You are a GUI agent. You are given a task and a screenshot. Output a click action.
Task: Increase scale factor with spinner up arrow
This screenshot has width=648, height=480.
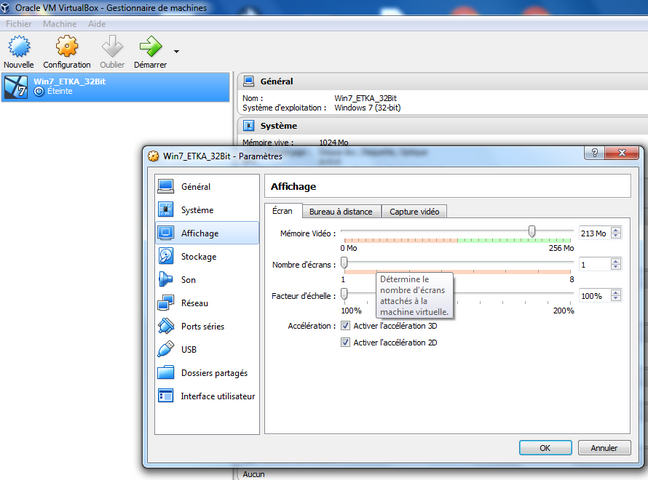pos(616,293)
